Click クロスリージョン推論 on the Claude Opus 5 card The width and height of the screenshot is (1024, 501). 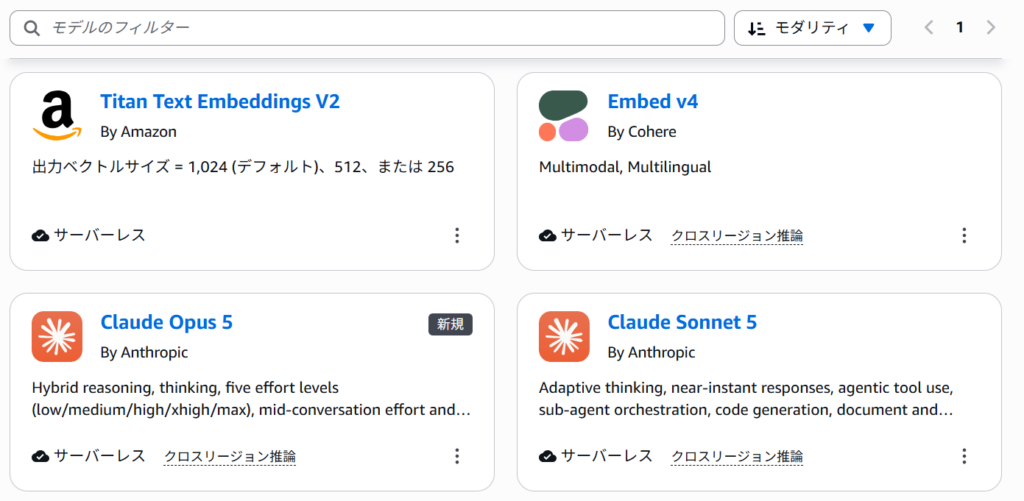[230, 456]
